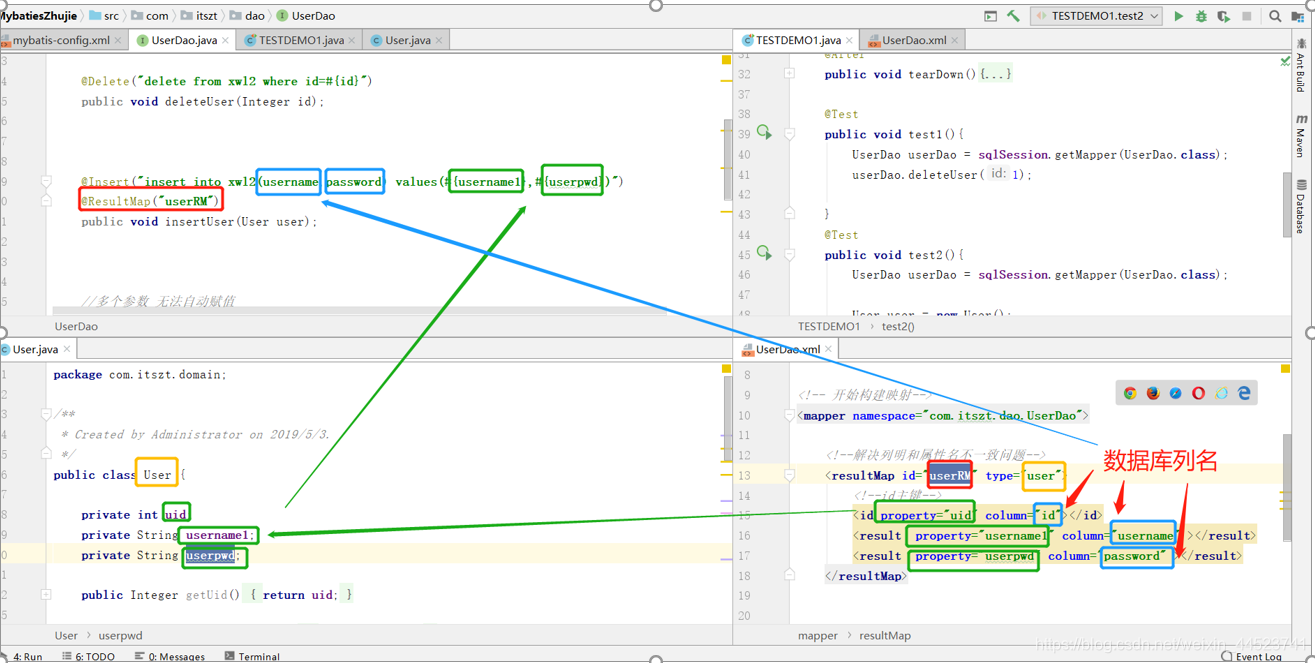Collapse the resultMap tag fold marker
The height and width of the screenshot is (663, 1315).
click(x=789, y=476)
